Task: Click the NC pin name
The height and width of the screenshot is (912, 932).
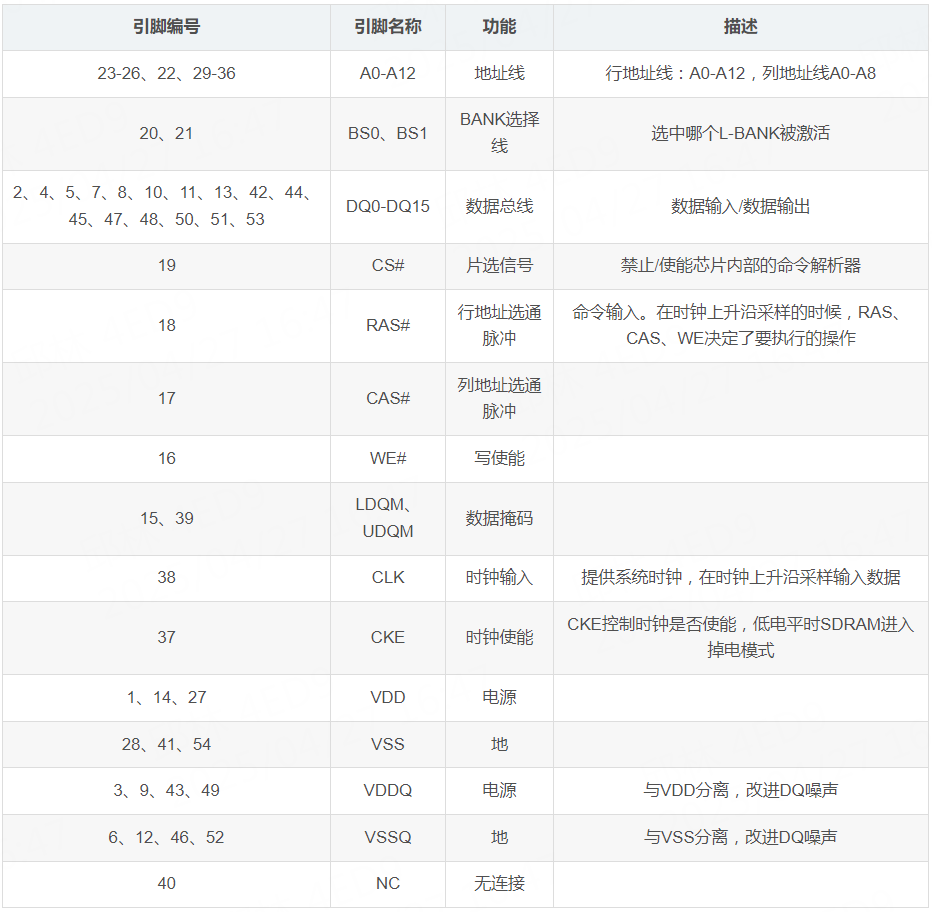Action: 388,884
